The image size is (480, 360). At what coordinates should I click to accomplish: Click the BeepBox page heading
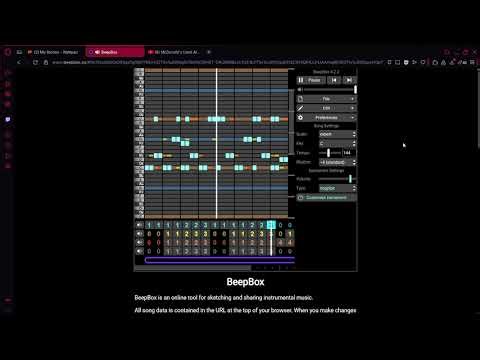tap(245, 282)
